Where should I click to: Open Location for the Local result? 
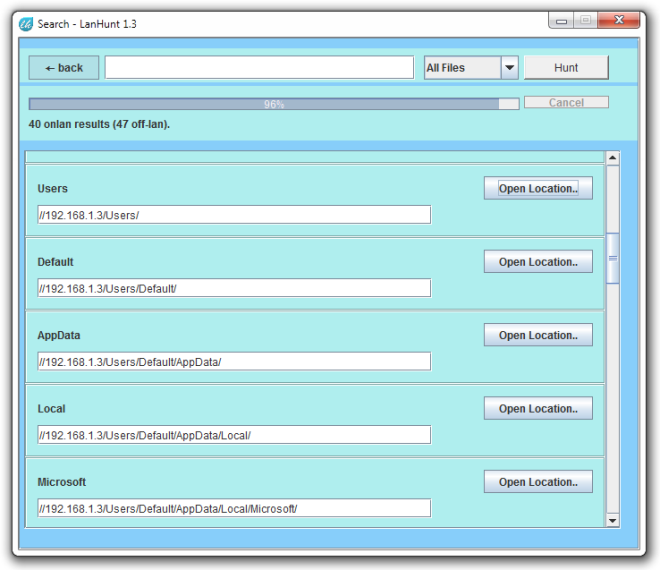538,408
